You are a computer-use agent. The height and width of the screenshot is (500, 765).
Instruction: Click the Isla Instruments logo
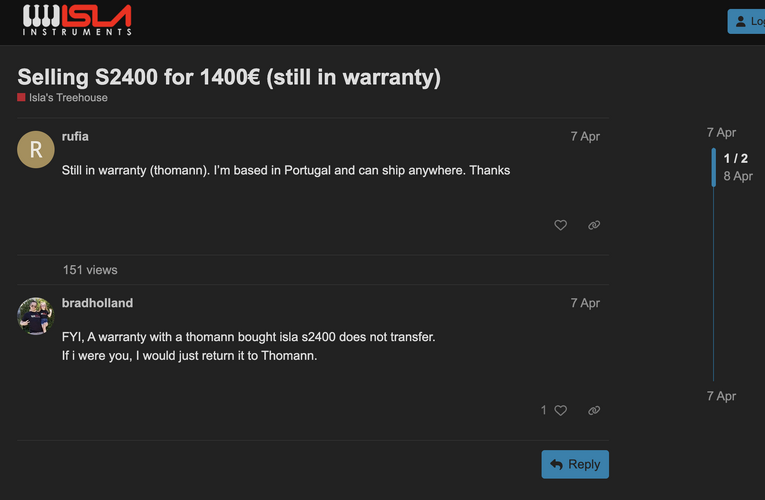77,20
